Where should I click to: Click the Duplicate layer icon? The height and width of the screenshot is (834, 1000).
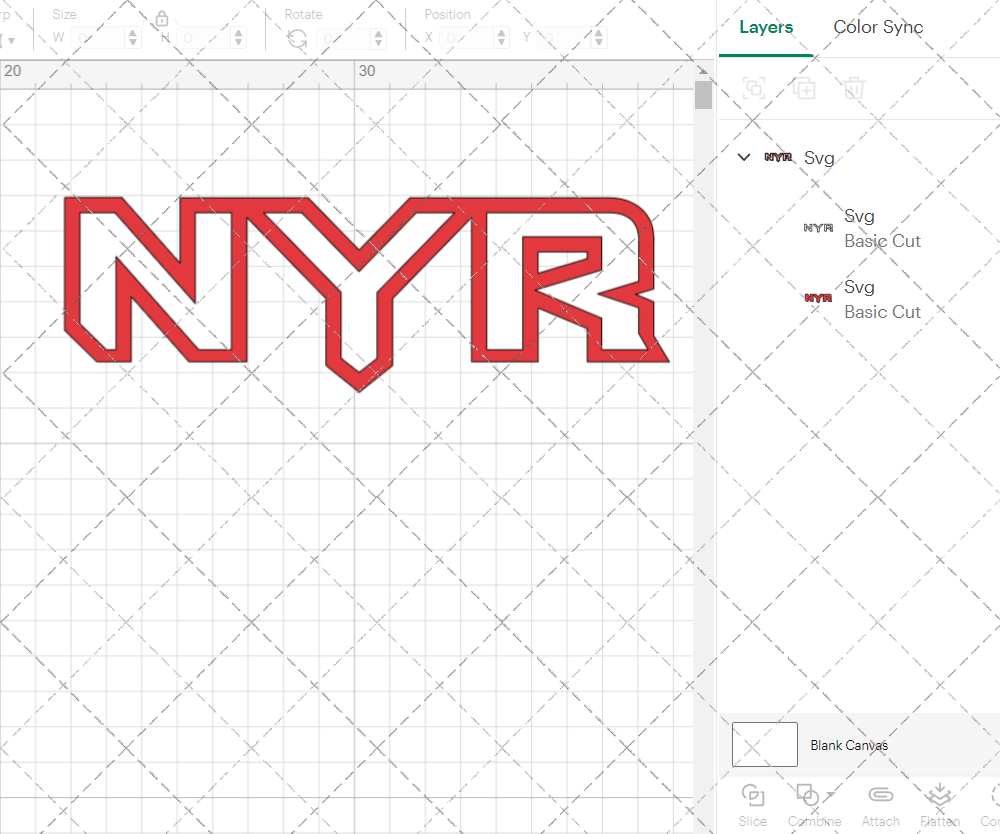pyautogui.click(x=804, y=88)
